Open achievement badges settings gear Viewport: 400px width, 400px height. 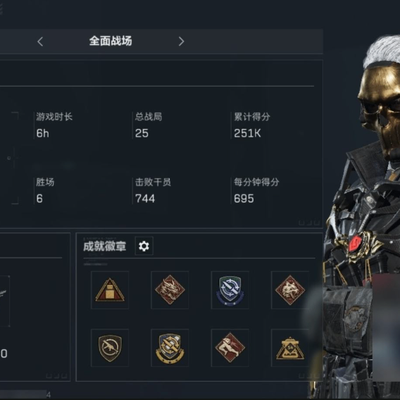(x=144, y=246)
